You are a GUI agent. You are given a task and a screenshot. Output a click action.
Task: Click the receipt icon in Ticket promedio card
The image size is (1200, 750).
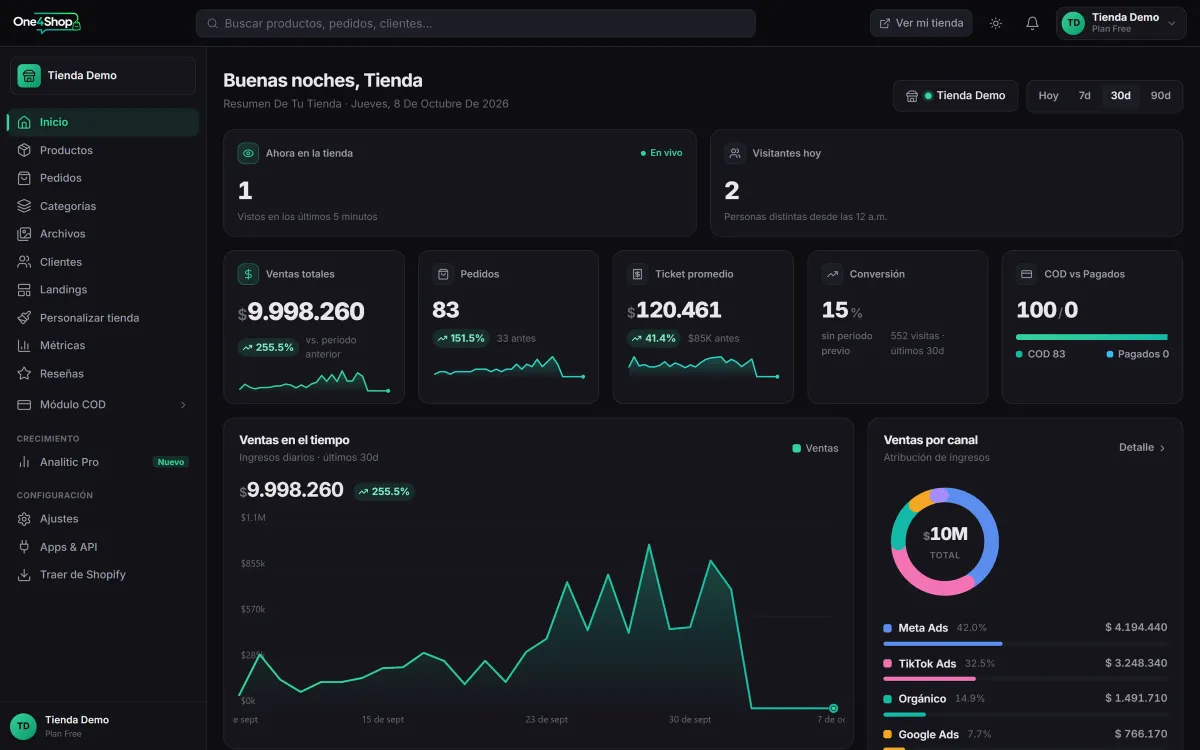pos(638,274)
